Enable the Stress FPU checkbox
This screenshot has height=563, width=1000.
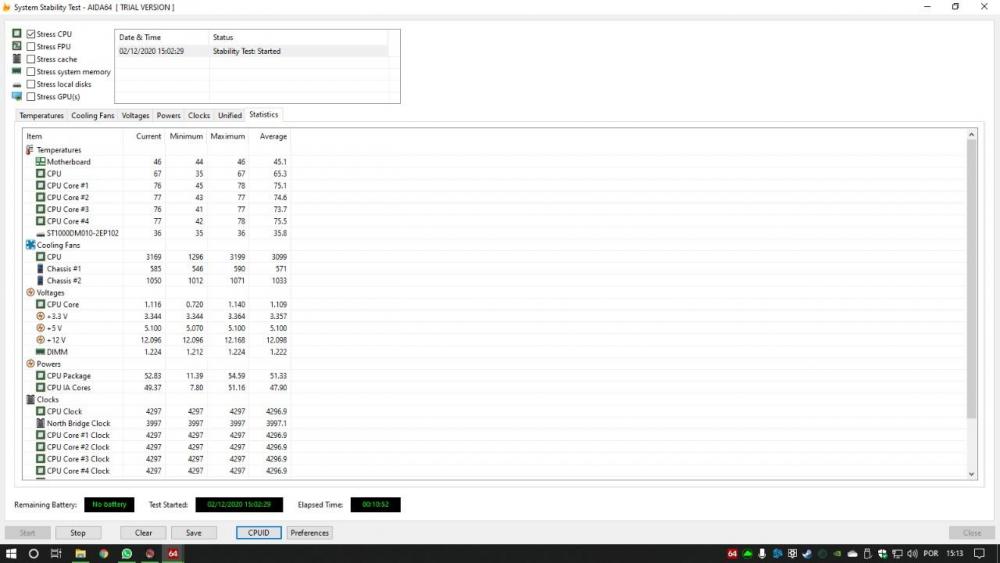click(31, 47)
